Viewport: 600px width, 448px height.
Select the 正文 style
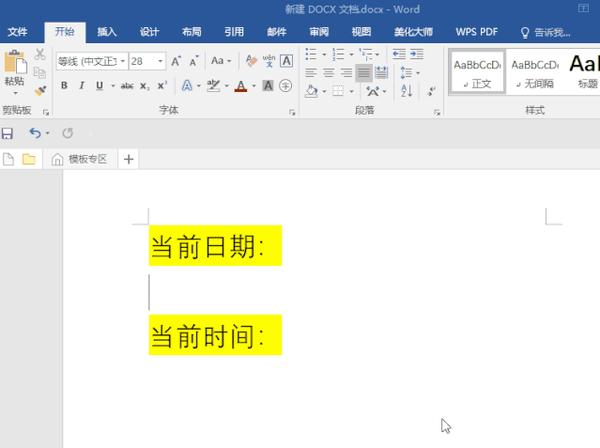(x=477, y=72)
